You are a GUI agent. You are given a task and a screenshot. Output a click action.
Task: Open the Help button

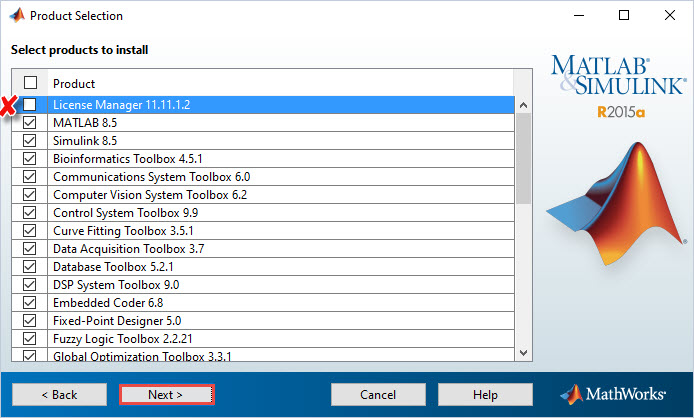coord(485,394)
